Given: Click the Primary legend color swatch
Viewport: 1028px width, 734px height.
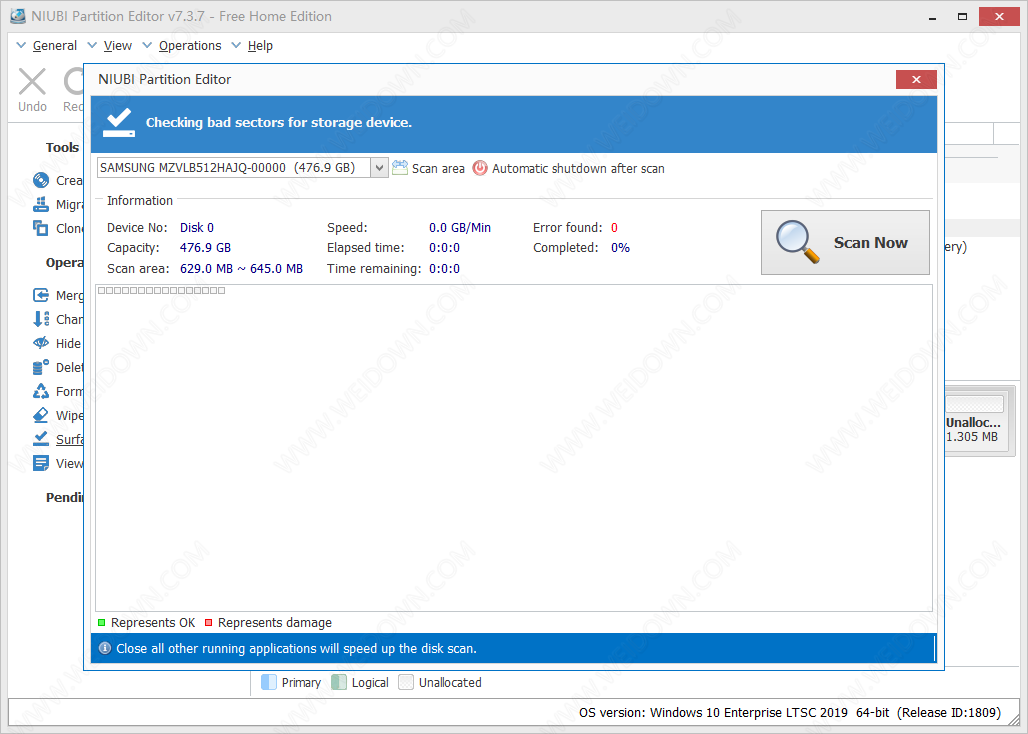Looking at the screenshot, I should click(x=268, y=683).
